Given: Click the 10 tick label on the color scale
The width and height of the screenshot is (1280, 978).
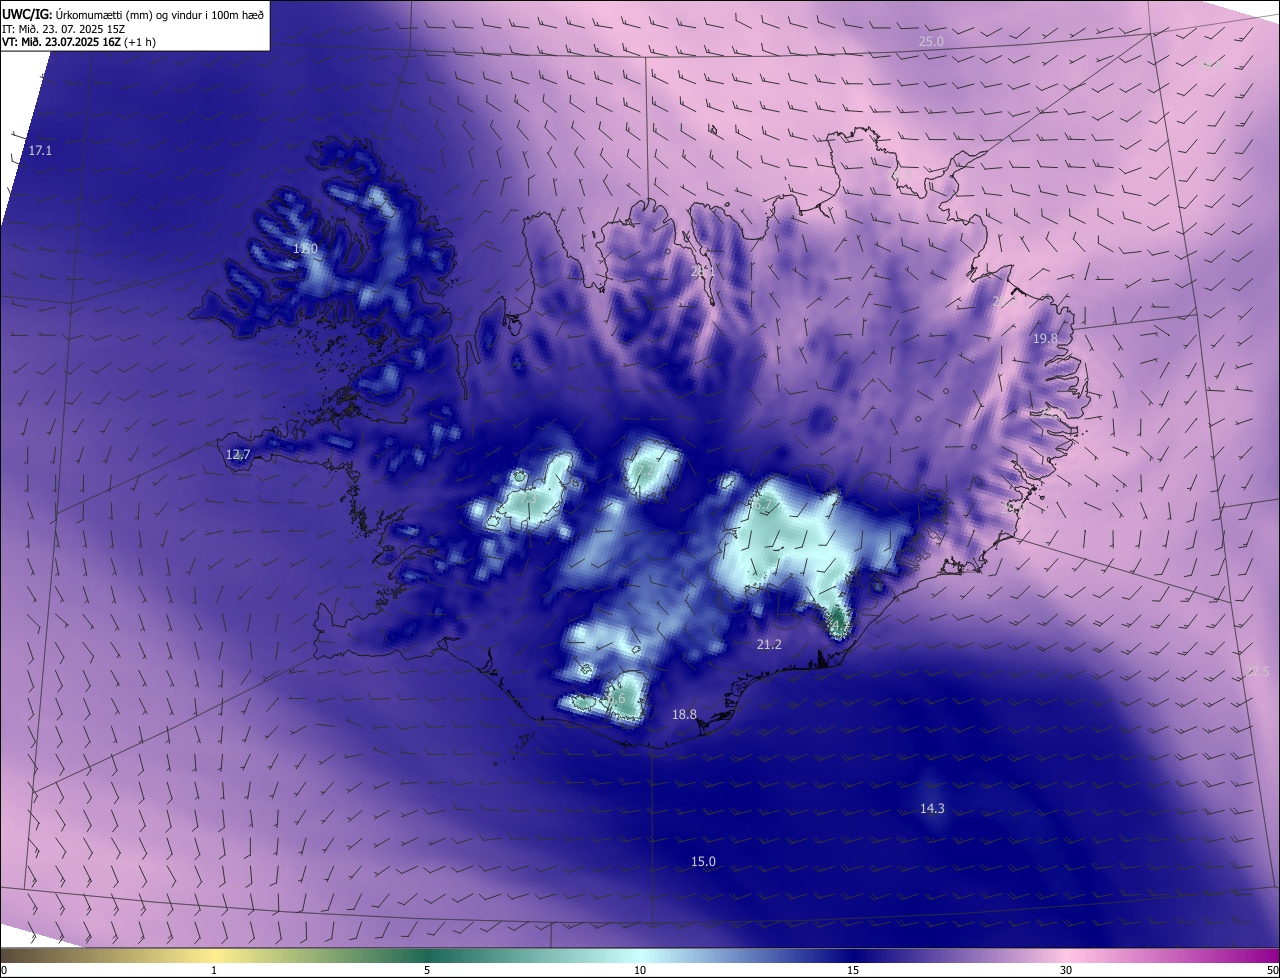Looking at the screenshot, I should pos(640,970).
